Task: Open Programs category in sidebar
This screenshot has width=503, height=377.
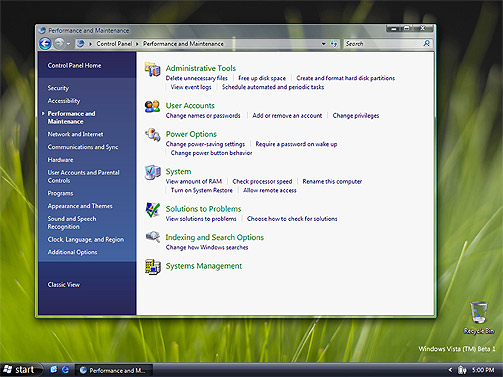Action: tap(60, 193)
